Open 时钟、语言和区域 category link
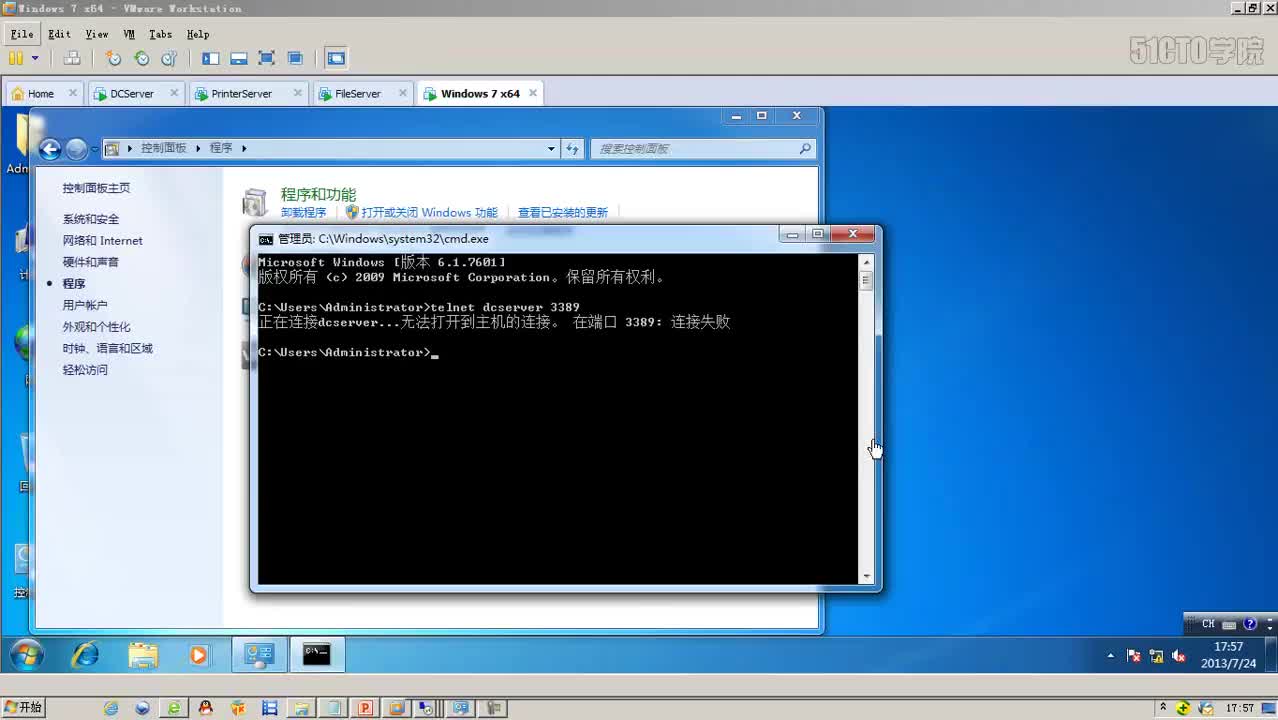 (107, 348)
